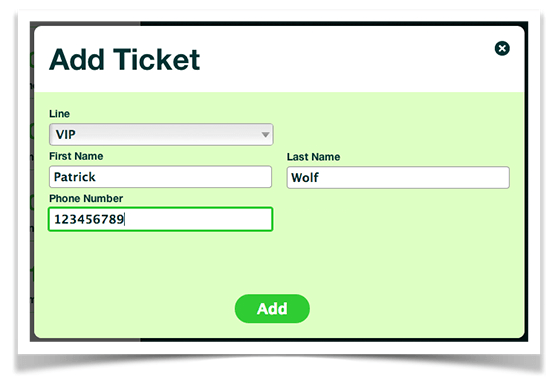The width and height of the screenshot is (557, 383).
Task: Open the Line dropdown showing VIP
Action: (161, 134)
